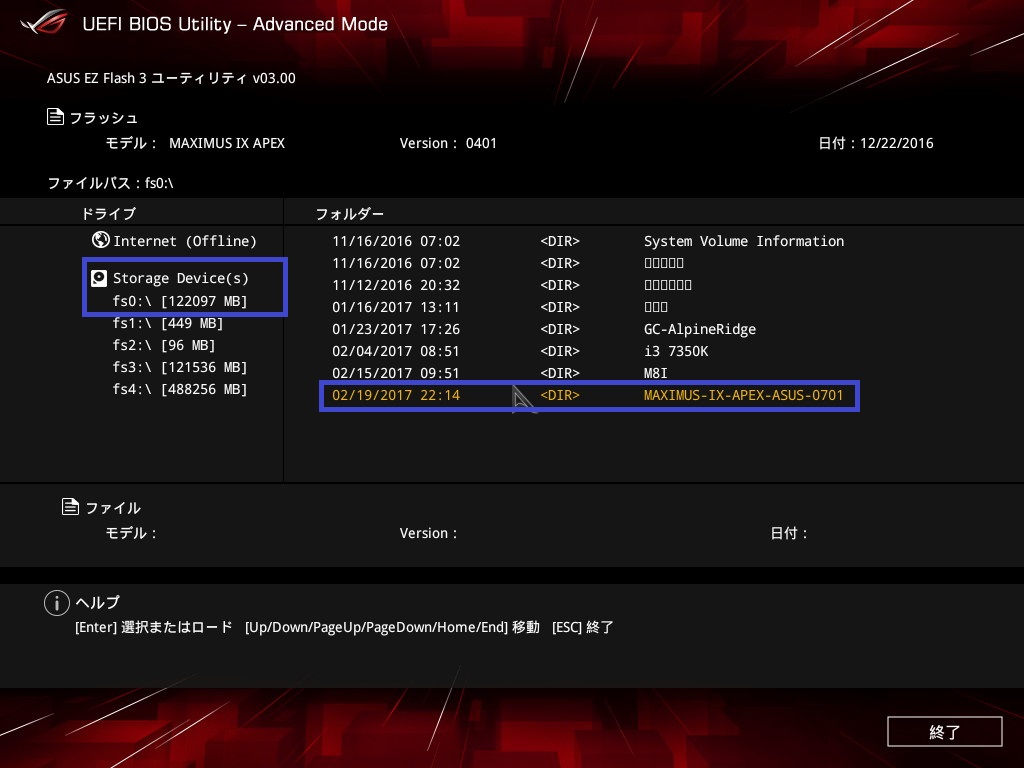Click folder row dated 11/12/2016 20:32
This screenshot has width=1024, height=768.
point(511,285)
